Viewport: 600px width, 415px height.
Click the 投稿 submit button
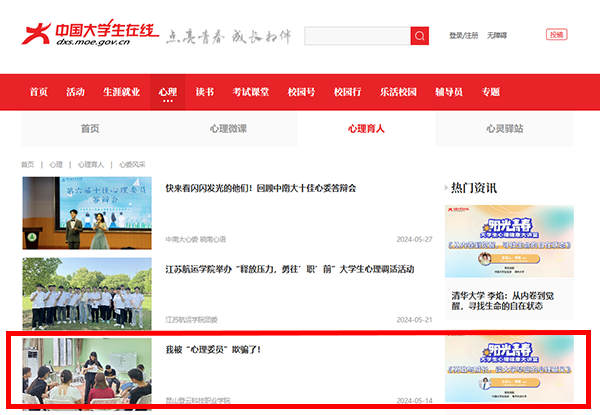point(556,35)
